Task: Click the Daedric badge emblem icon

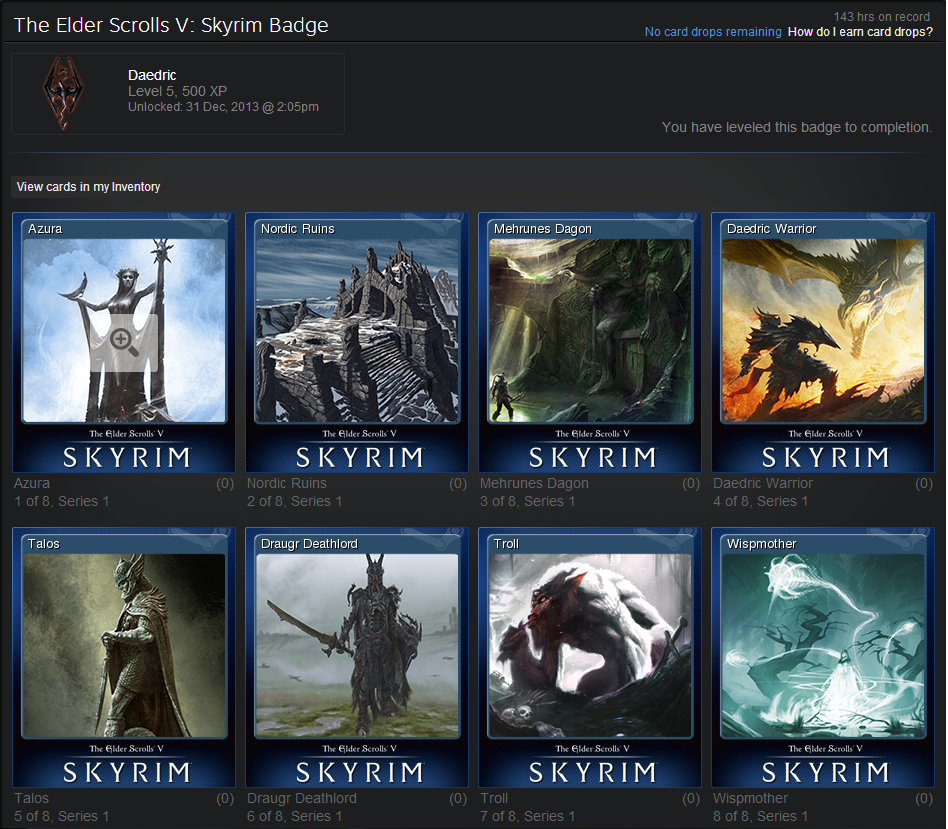Action: pyautogui.click(x=63, y=94)
